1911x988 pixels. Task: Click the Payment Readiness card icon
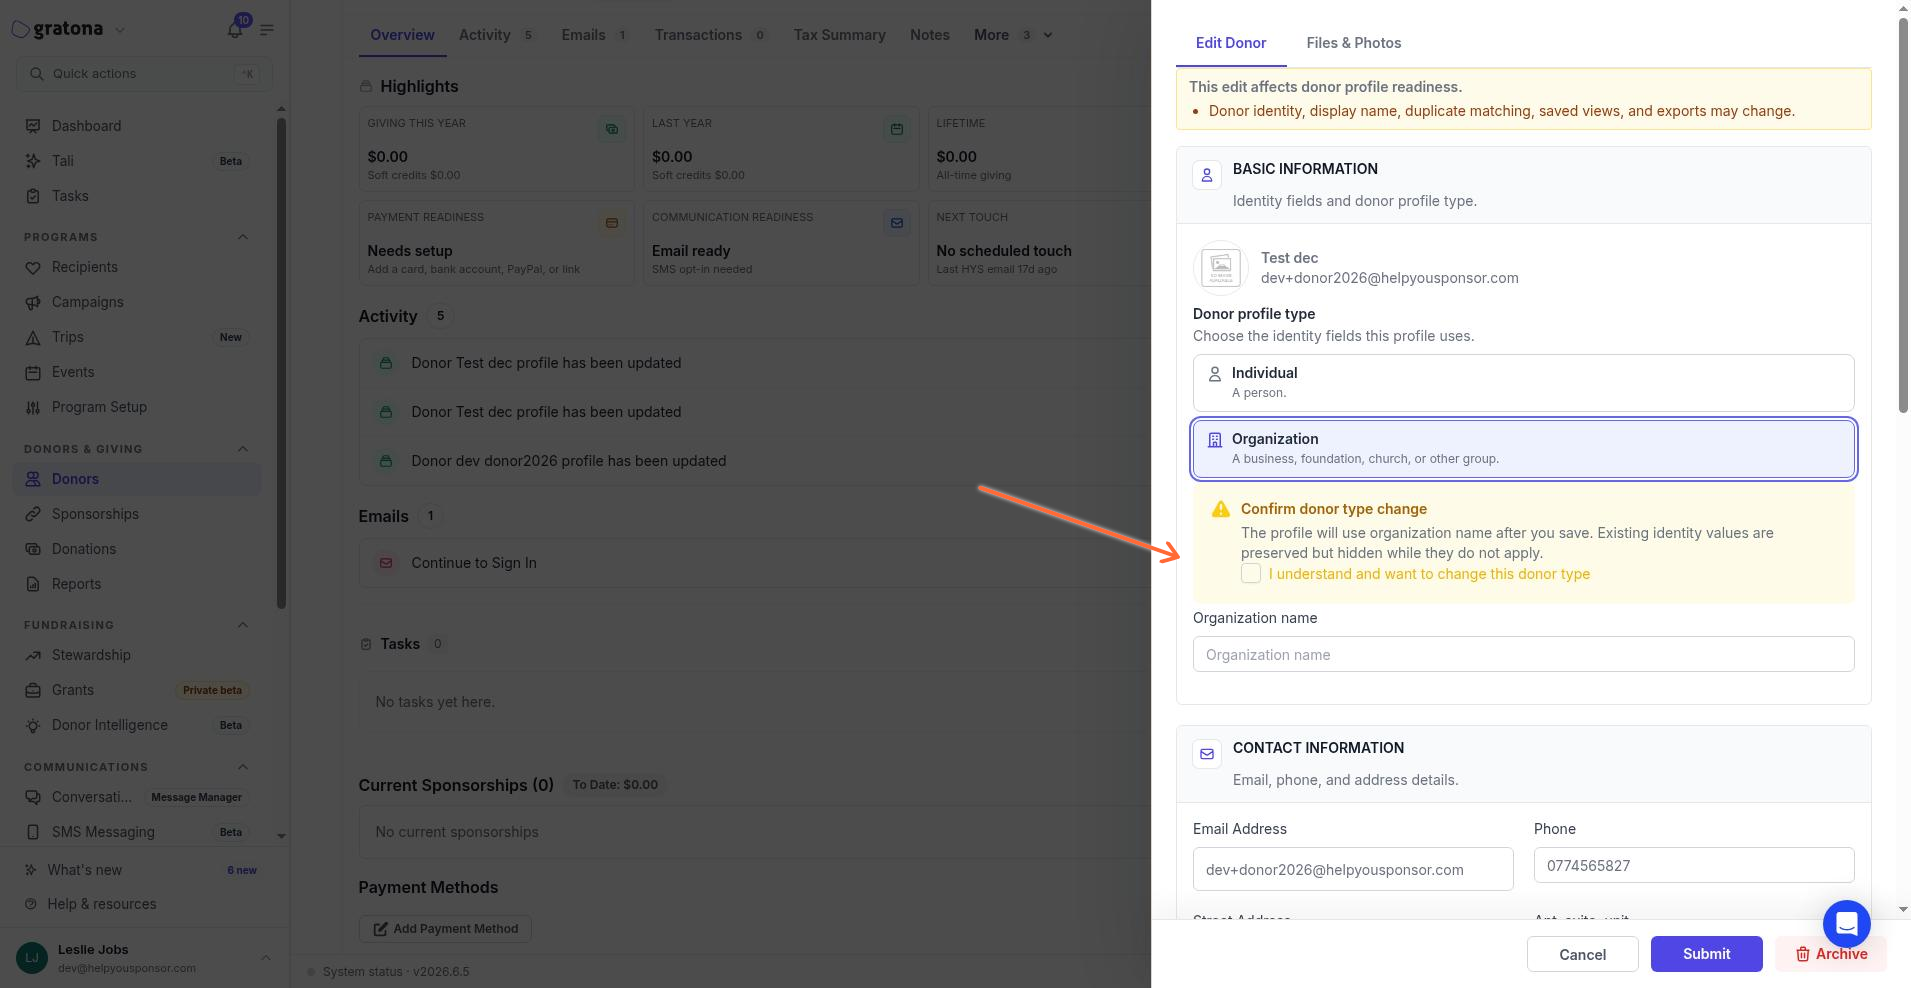612,223
